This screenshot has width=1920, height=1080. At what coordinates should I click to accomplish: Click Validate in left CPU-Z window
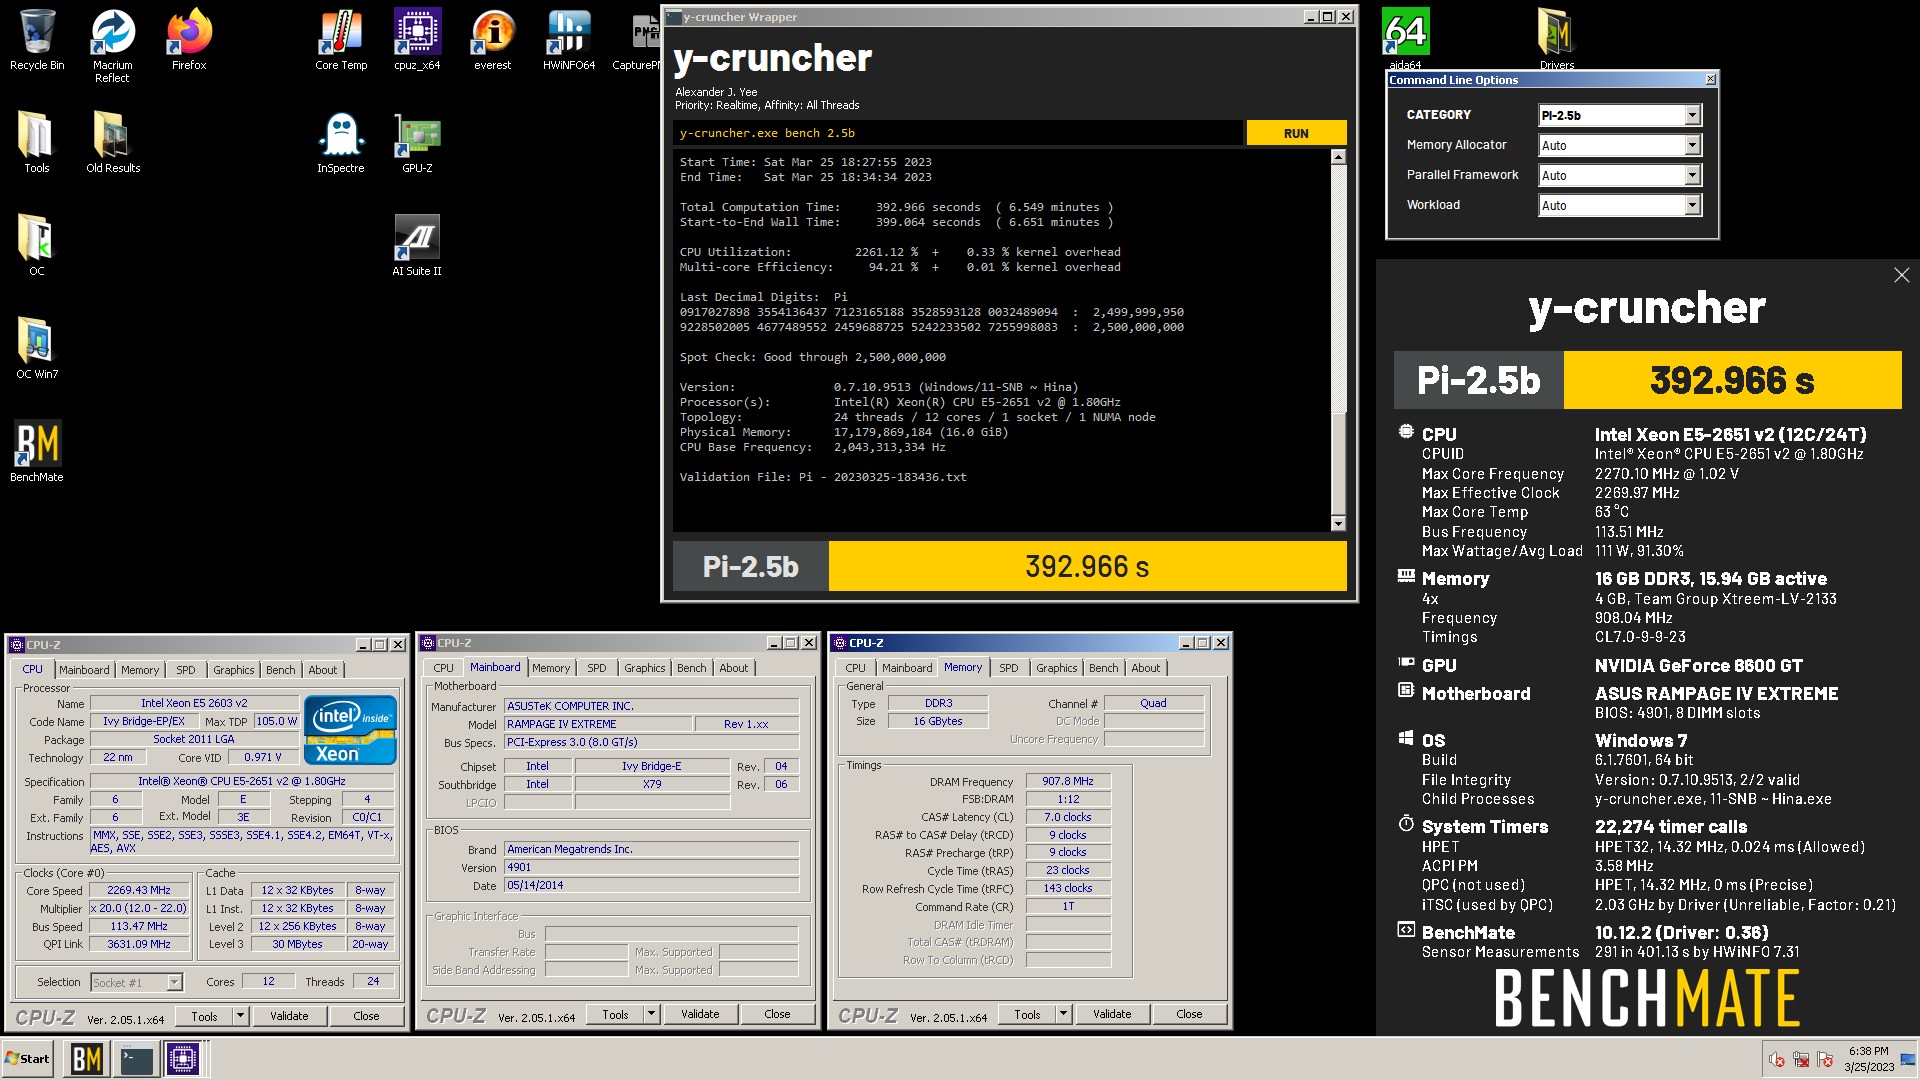[x=289, y=1016]
